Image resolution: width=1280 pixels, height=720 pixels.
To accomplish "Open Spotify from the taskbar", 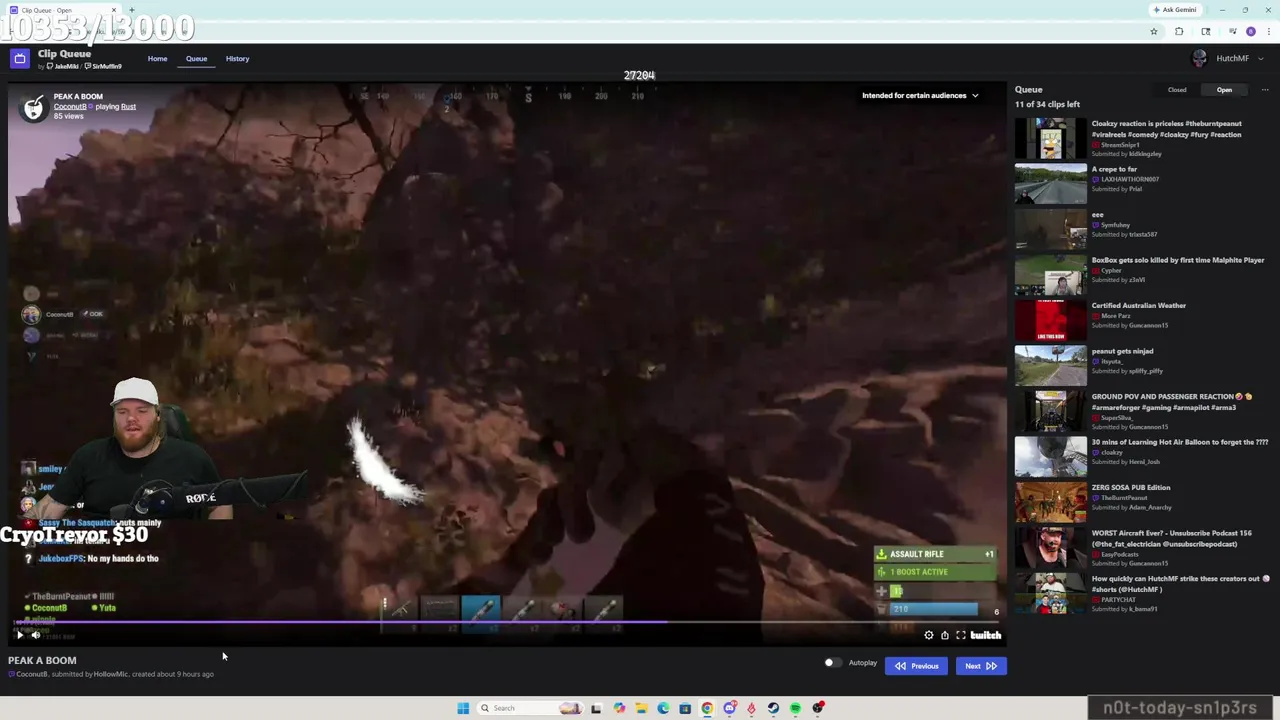I will click(795, 708).
